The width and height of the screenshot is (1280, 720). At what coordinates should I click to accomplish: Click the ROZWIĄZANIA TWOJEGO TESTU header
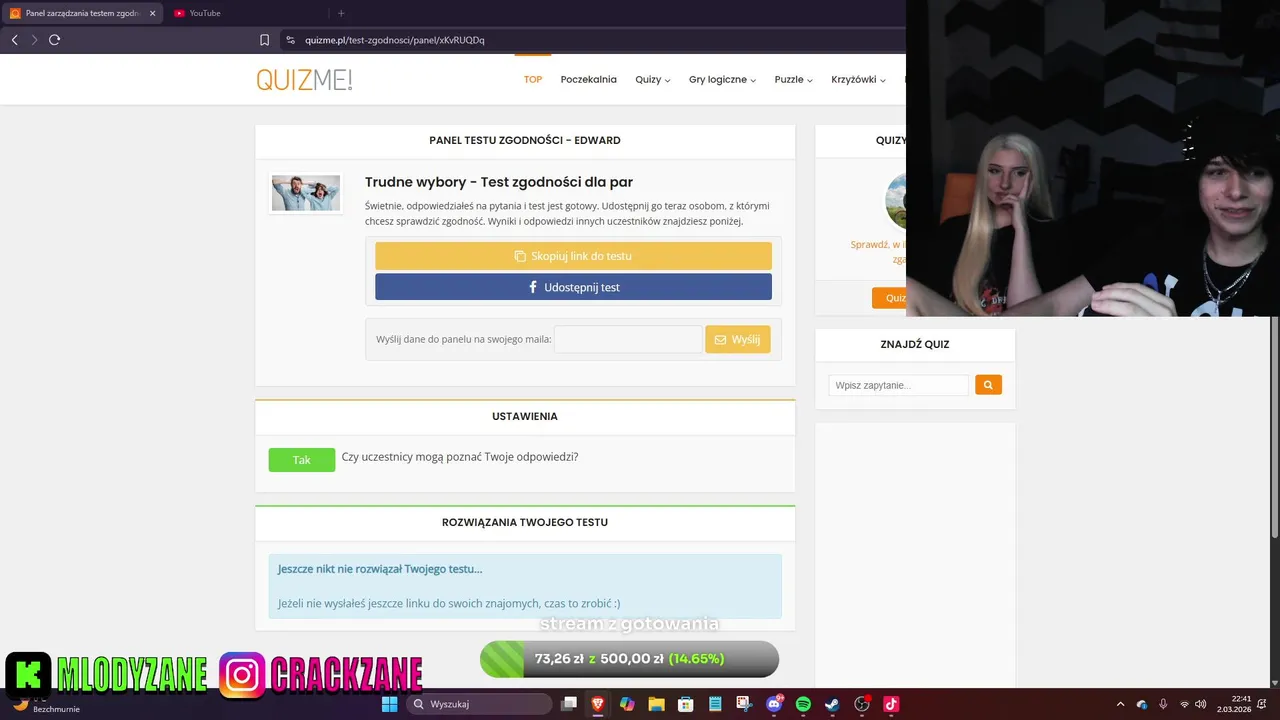coord(525,522)
